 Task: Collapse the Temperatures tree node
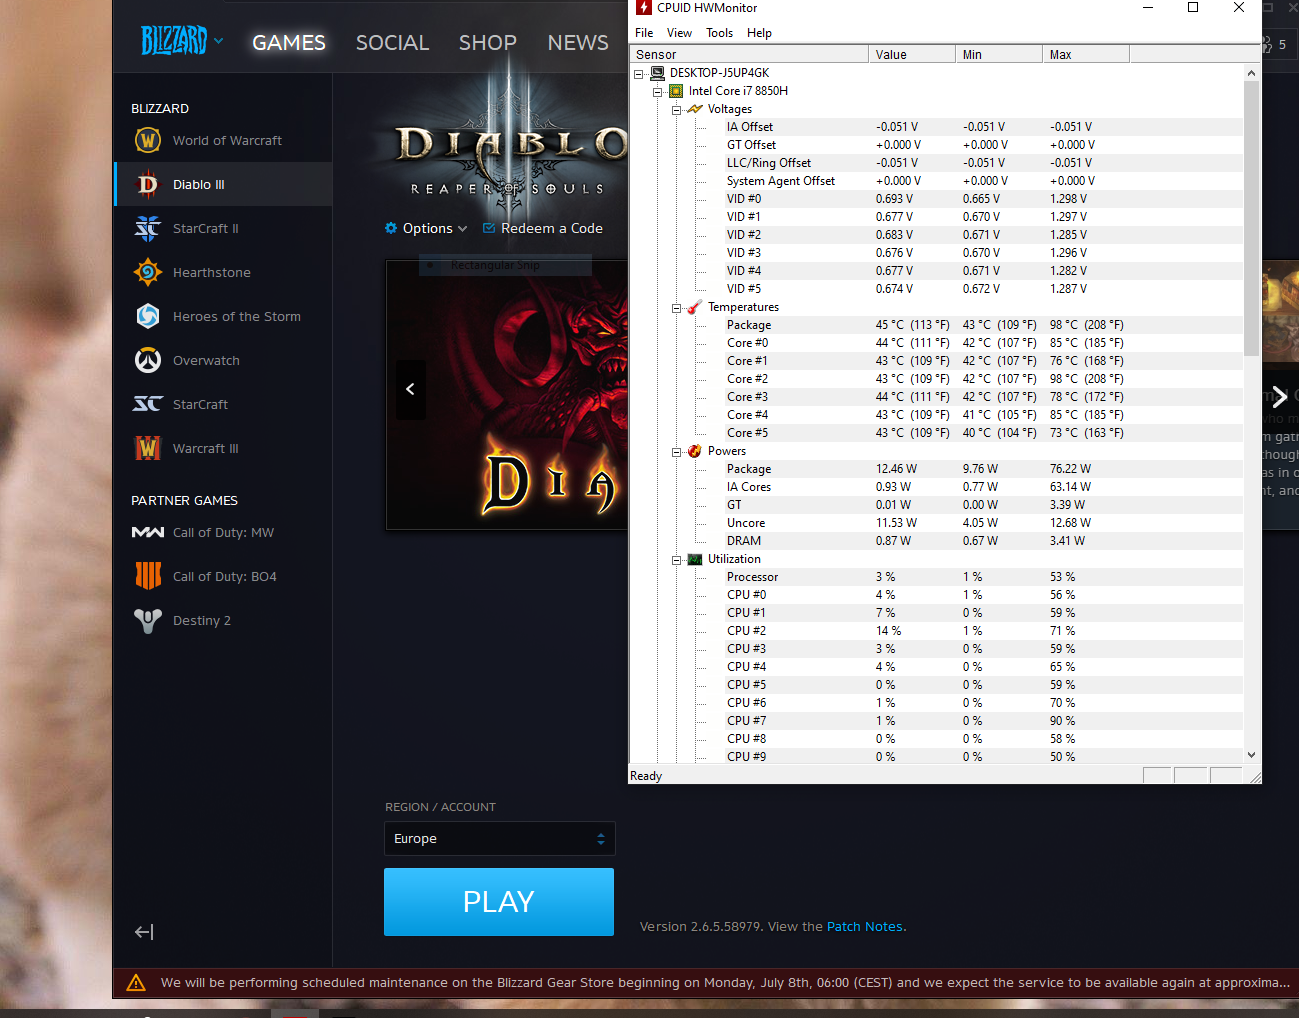click(x=677, y=308)
